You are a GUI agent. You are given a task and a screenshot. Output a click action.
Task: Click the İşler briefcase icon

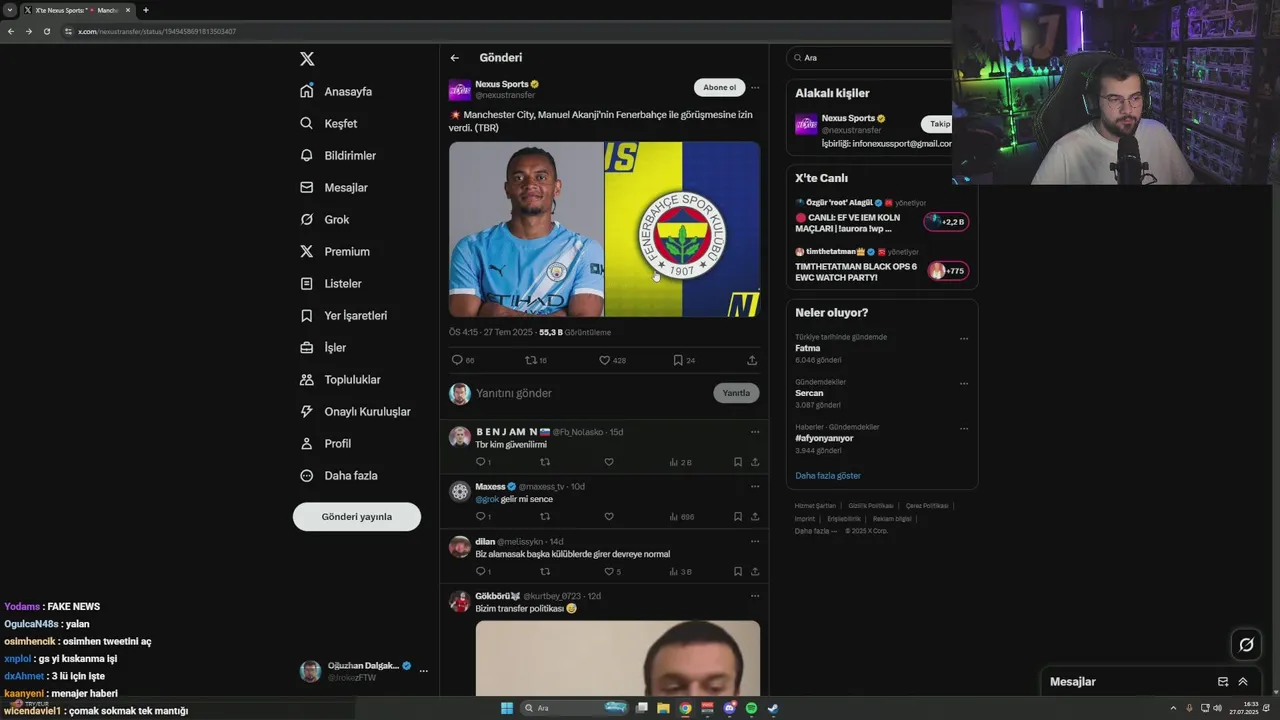point(307,347)
